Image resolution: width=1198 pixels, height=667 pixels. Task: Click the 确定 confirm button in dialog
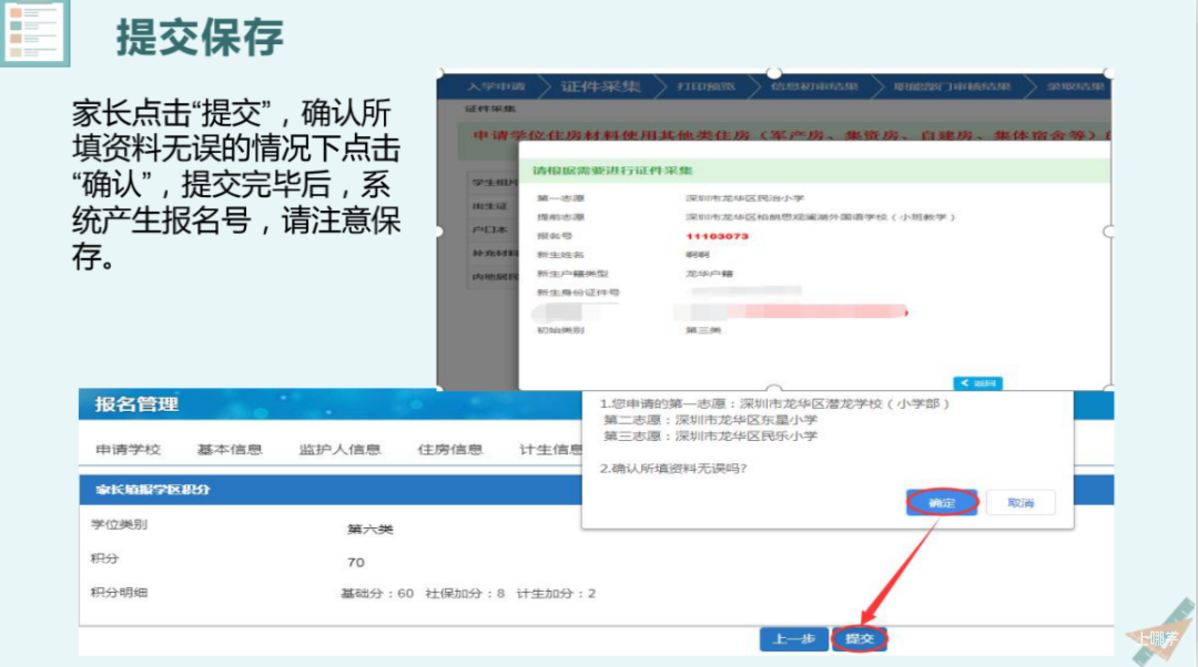click(x=941, y=503)
